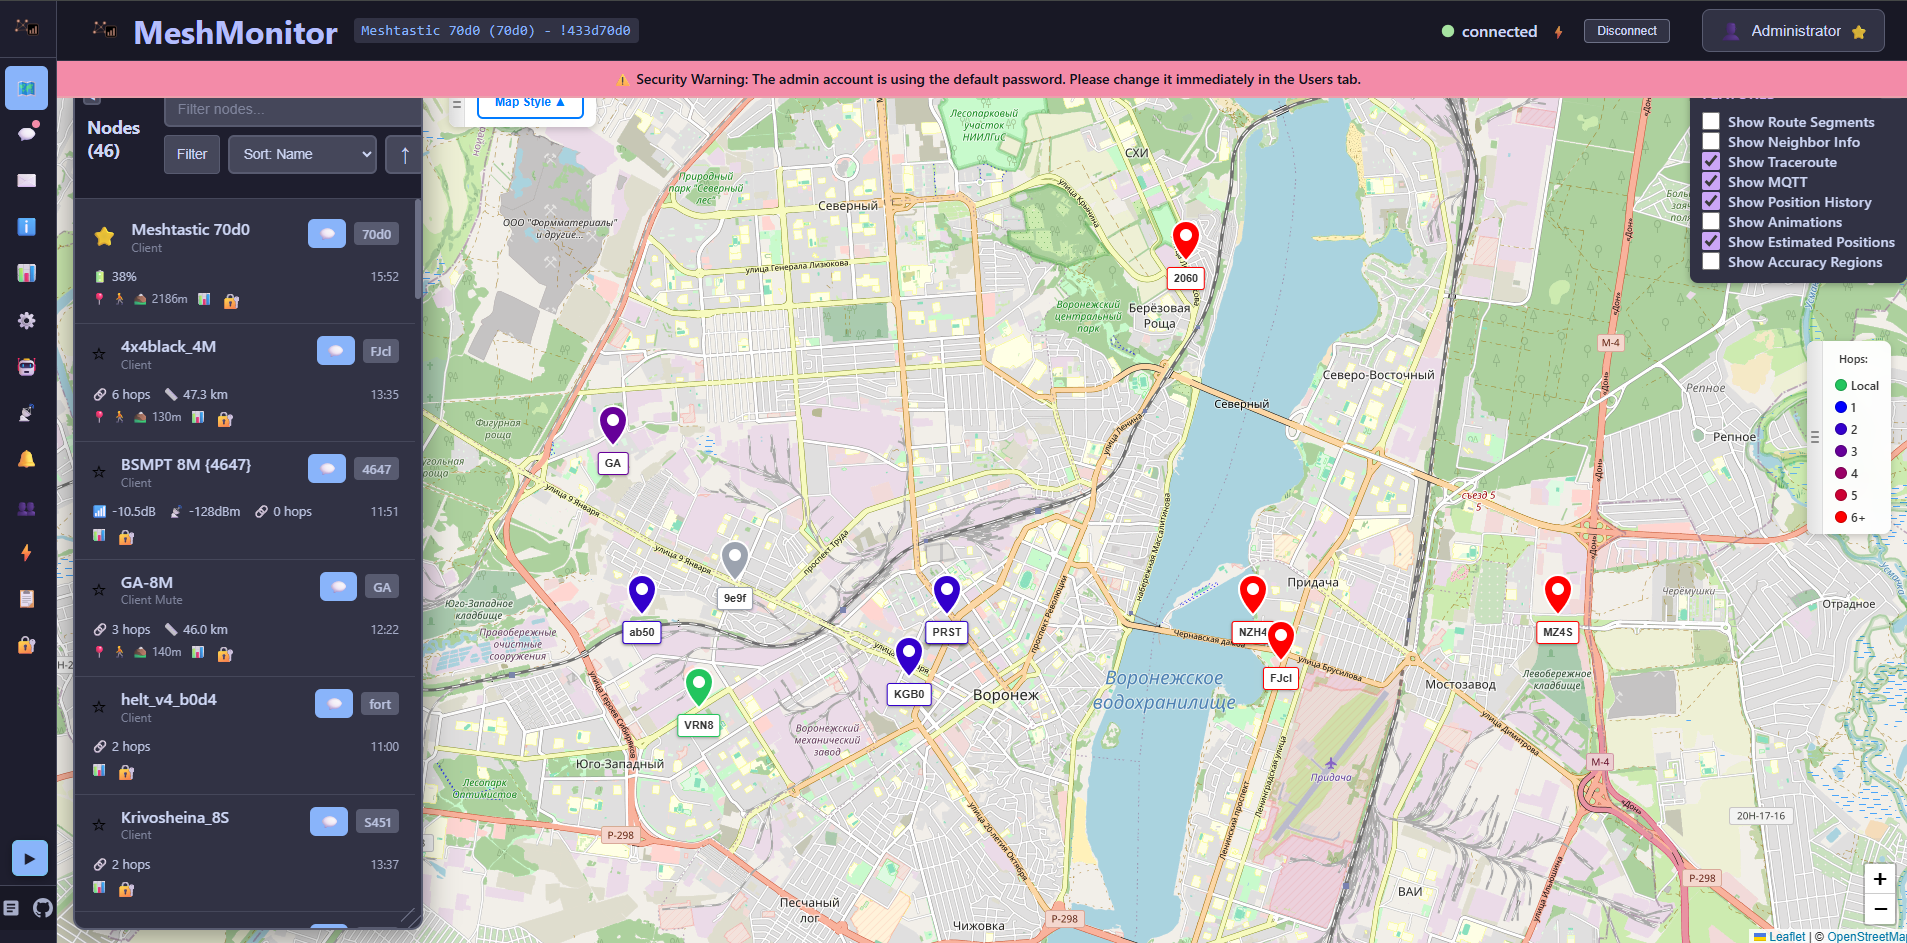1907x943 pixels.
Task: Click the Filter nodes search field
Action: 292,109
